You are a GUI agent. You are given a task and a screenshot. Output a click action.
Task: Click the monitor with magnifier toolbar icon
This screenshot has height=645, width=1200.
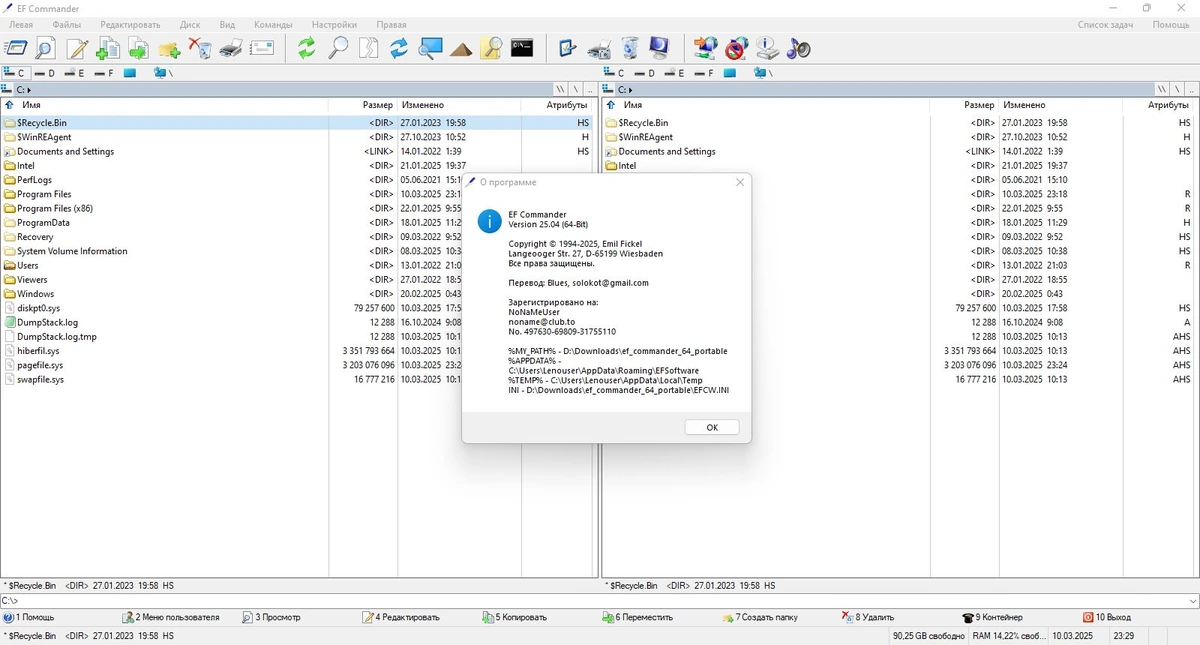pos(430,47)
